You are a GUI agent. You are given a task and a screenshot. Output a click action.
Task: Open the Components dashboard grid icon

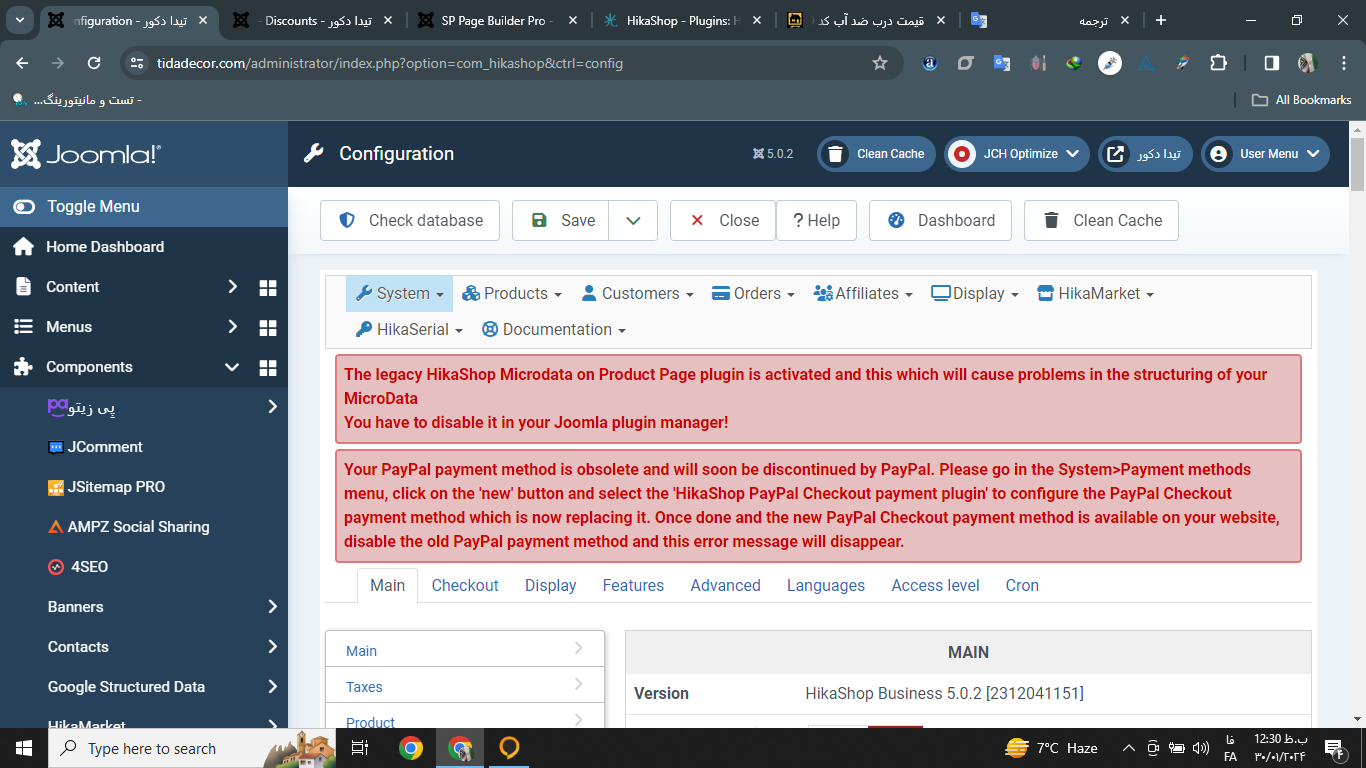[x=268, y=367]
